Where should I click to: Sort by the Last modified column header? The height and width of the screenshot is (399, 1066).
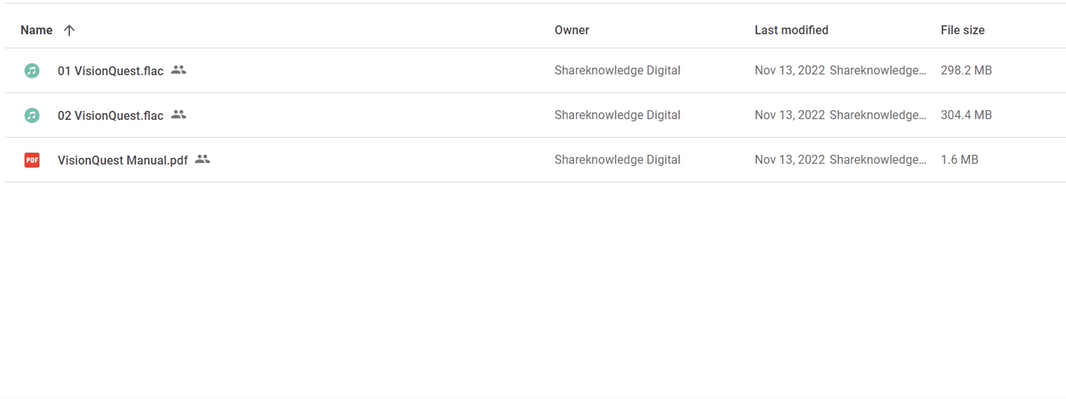tap(791, 30)
